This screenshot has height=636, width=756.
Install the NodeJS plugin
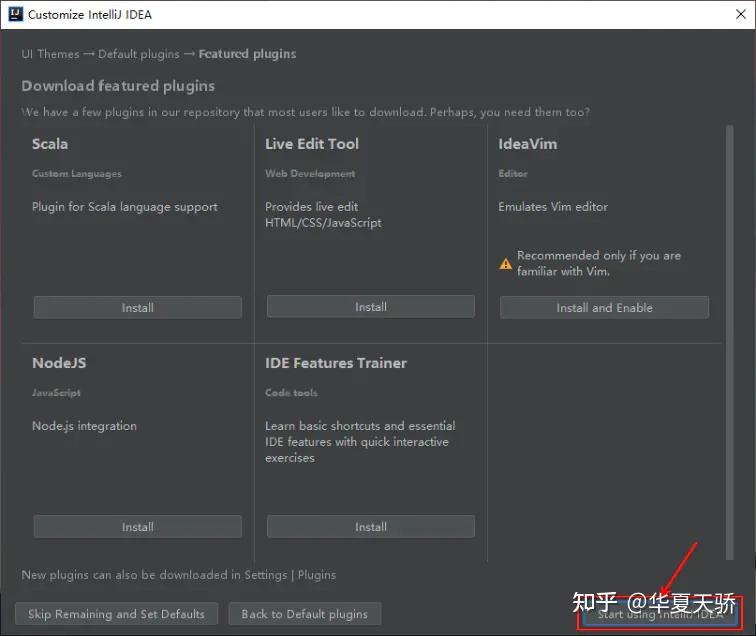click(137, 527)
